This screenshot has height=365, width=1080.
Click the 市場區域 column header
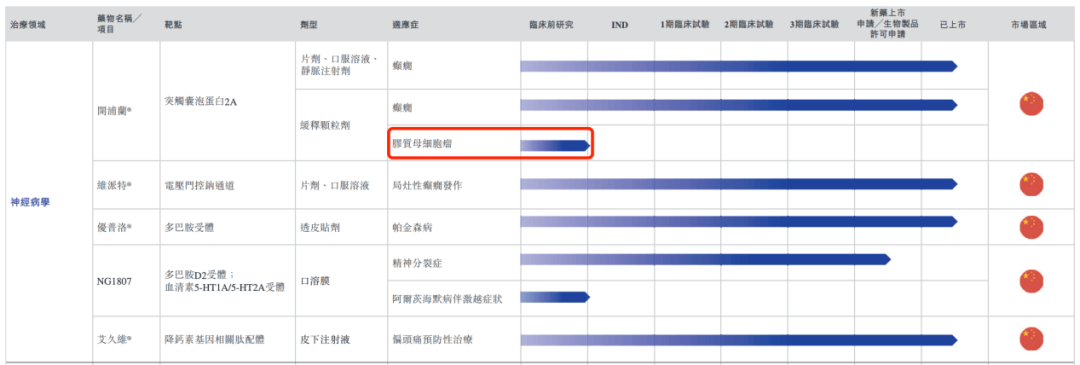pos(1028,25)
